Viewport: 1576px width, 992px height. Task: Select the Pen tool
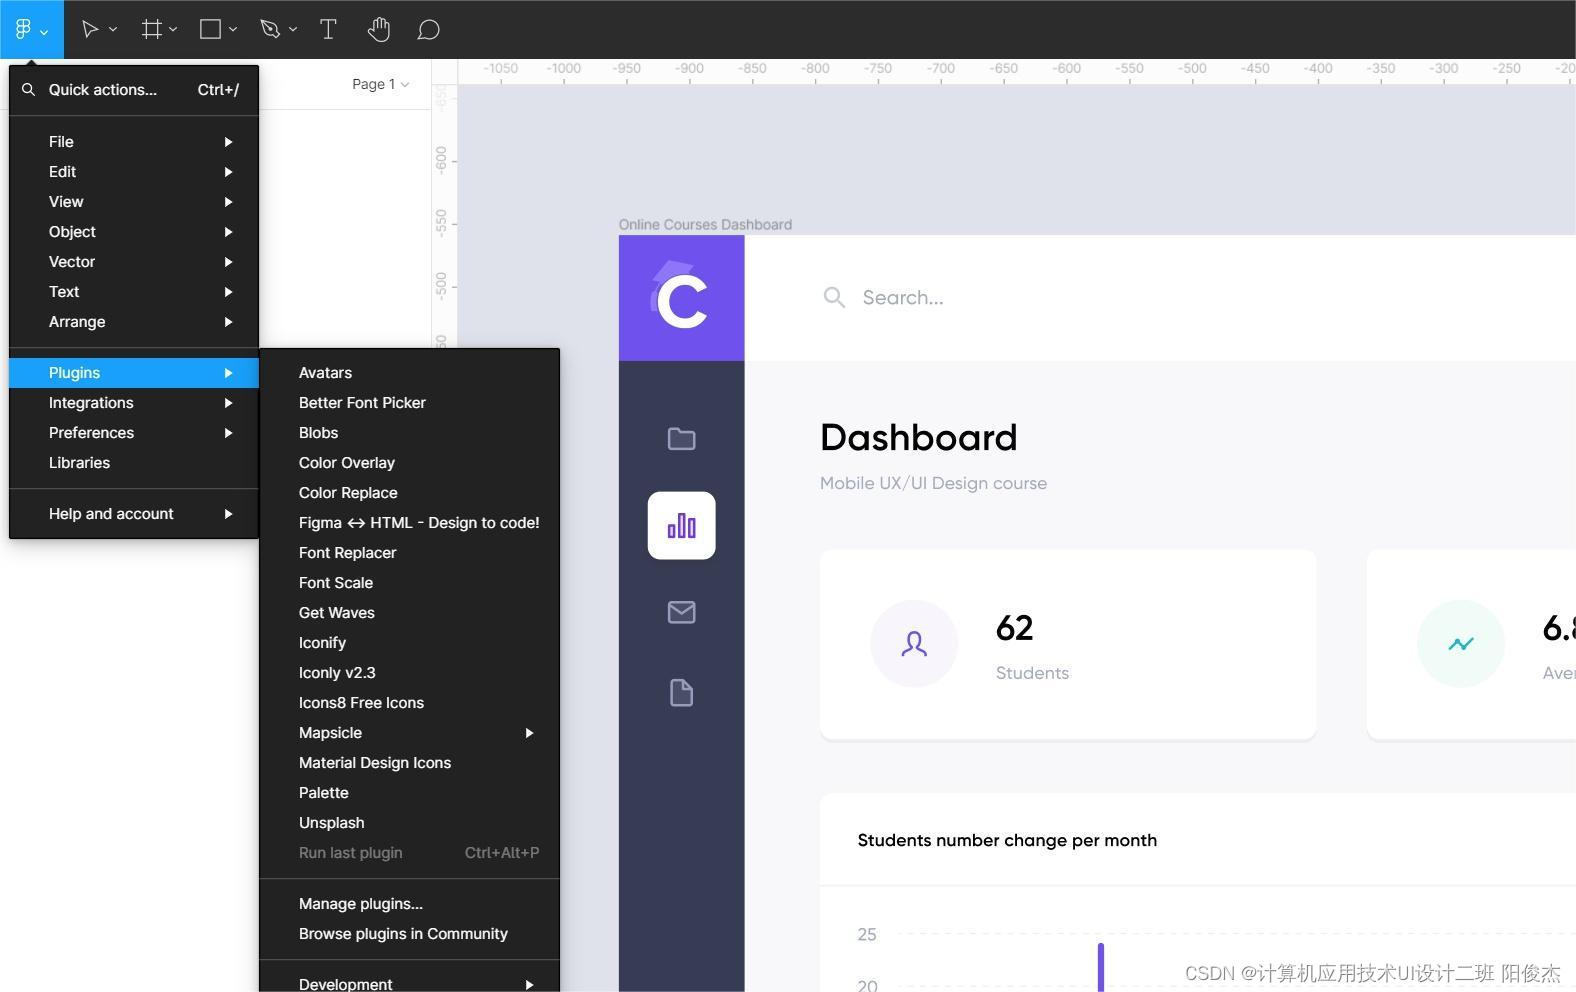pyautogui.click(x=270, y=29)
